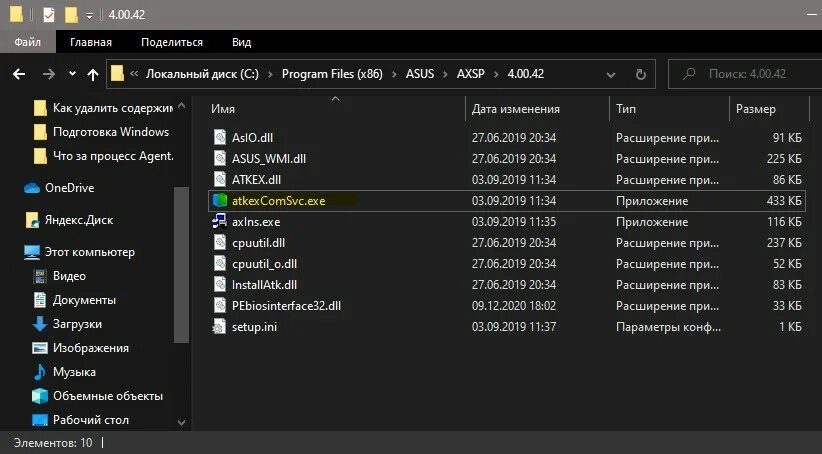This screenshot has height=454, width=822.
Task: Click the Видео folder icon
Action: 40,276
